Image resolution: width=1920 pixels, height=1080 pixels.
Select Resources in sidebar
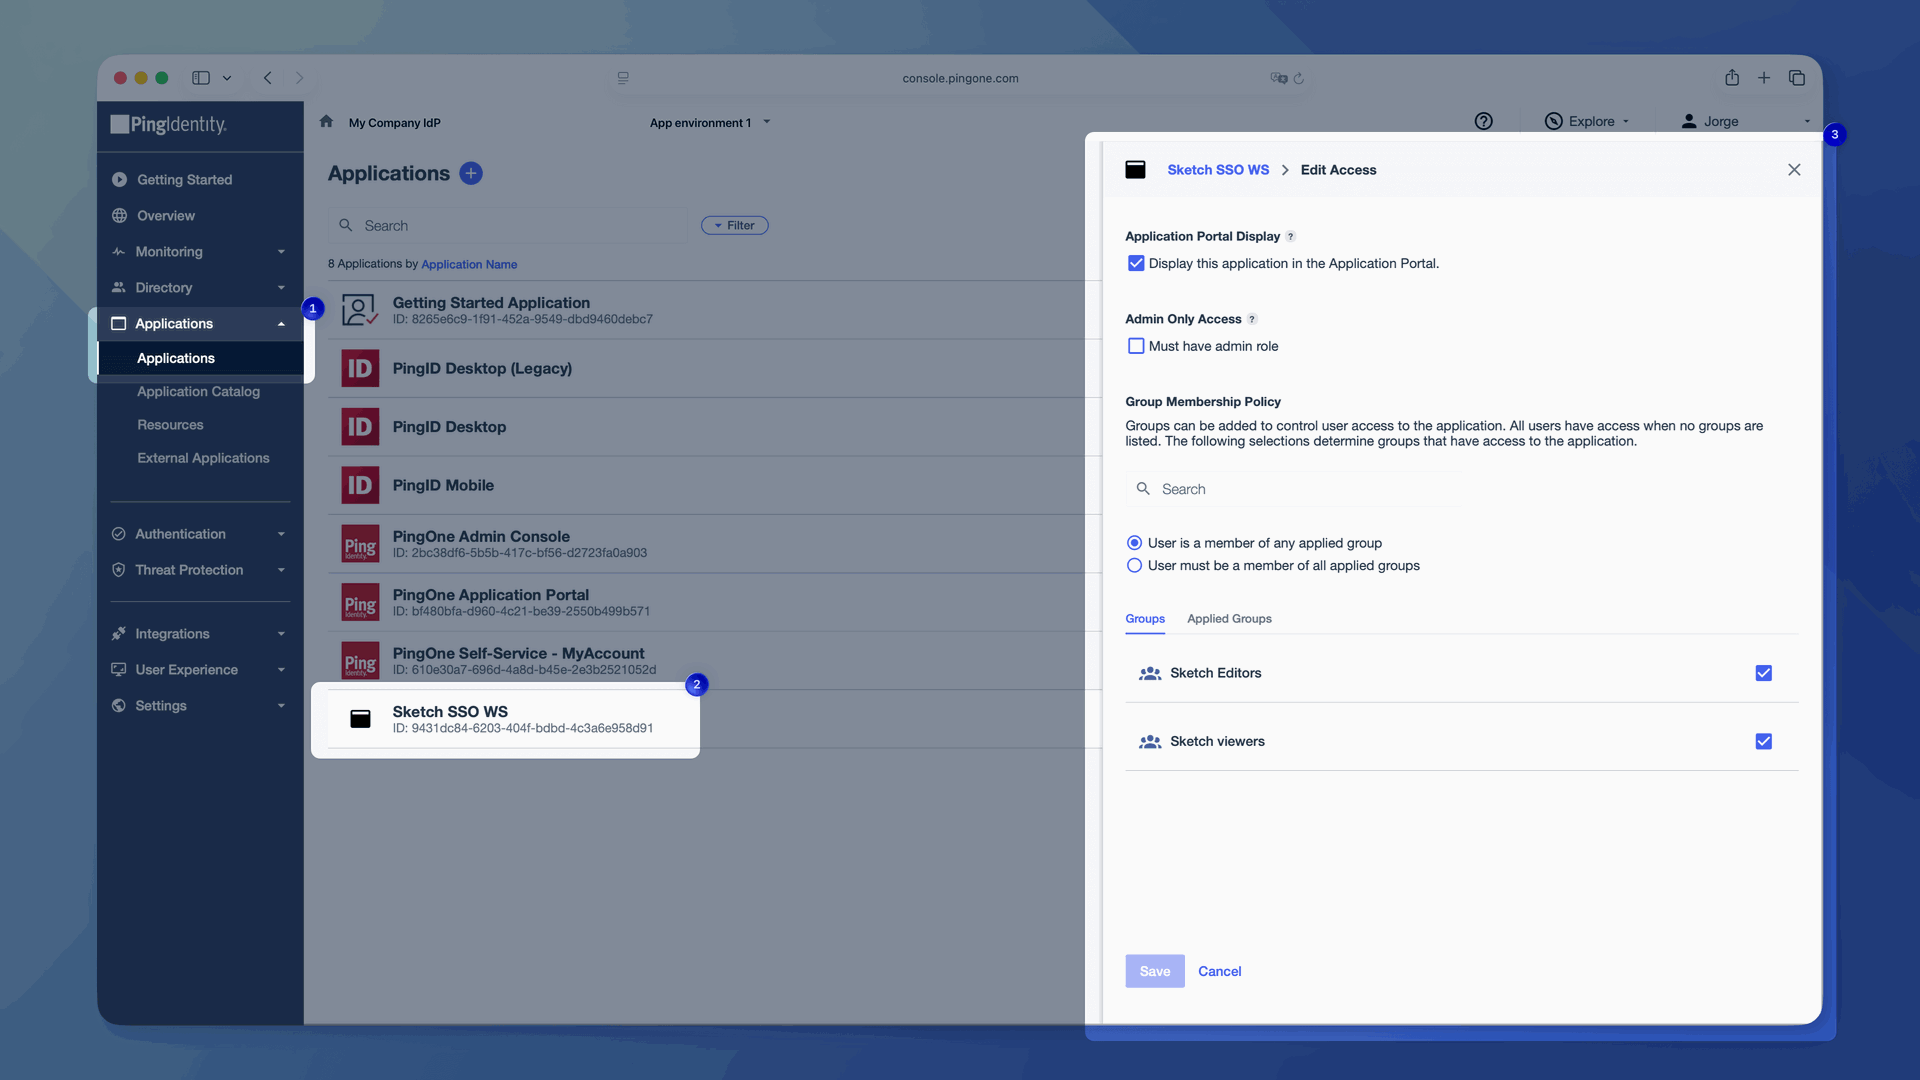click(170, 425)
